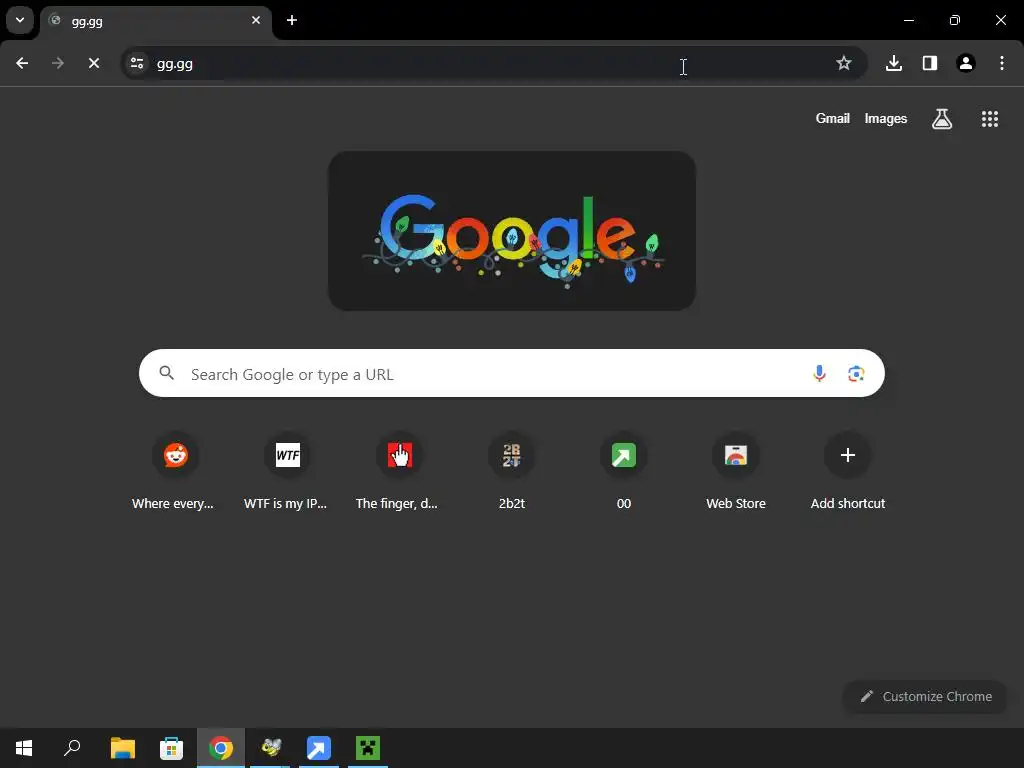Focus the 'Search Google or type a URL' box

click(511, 374)
